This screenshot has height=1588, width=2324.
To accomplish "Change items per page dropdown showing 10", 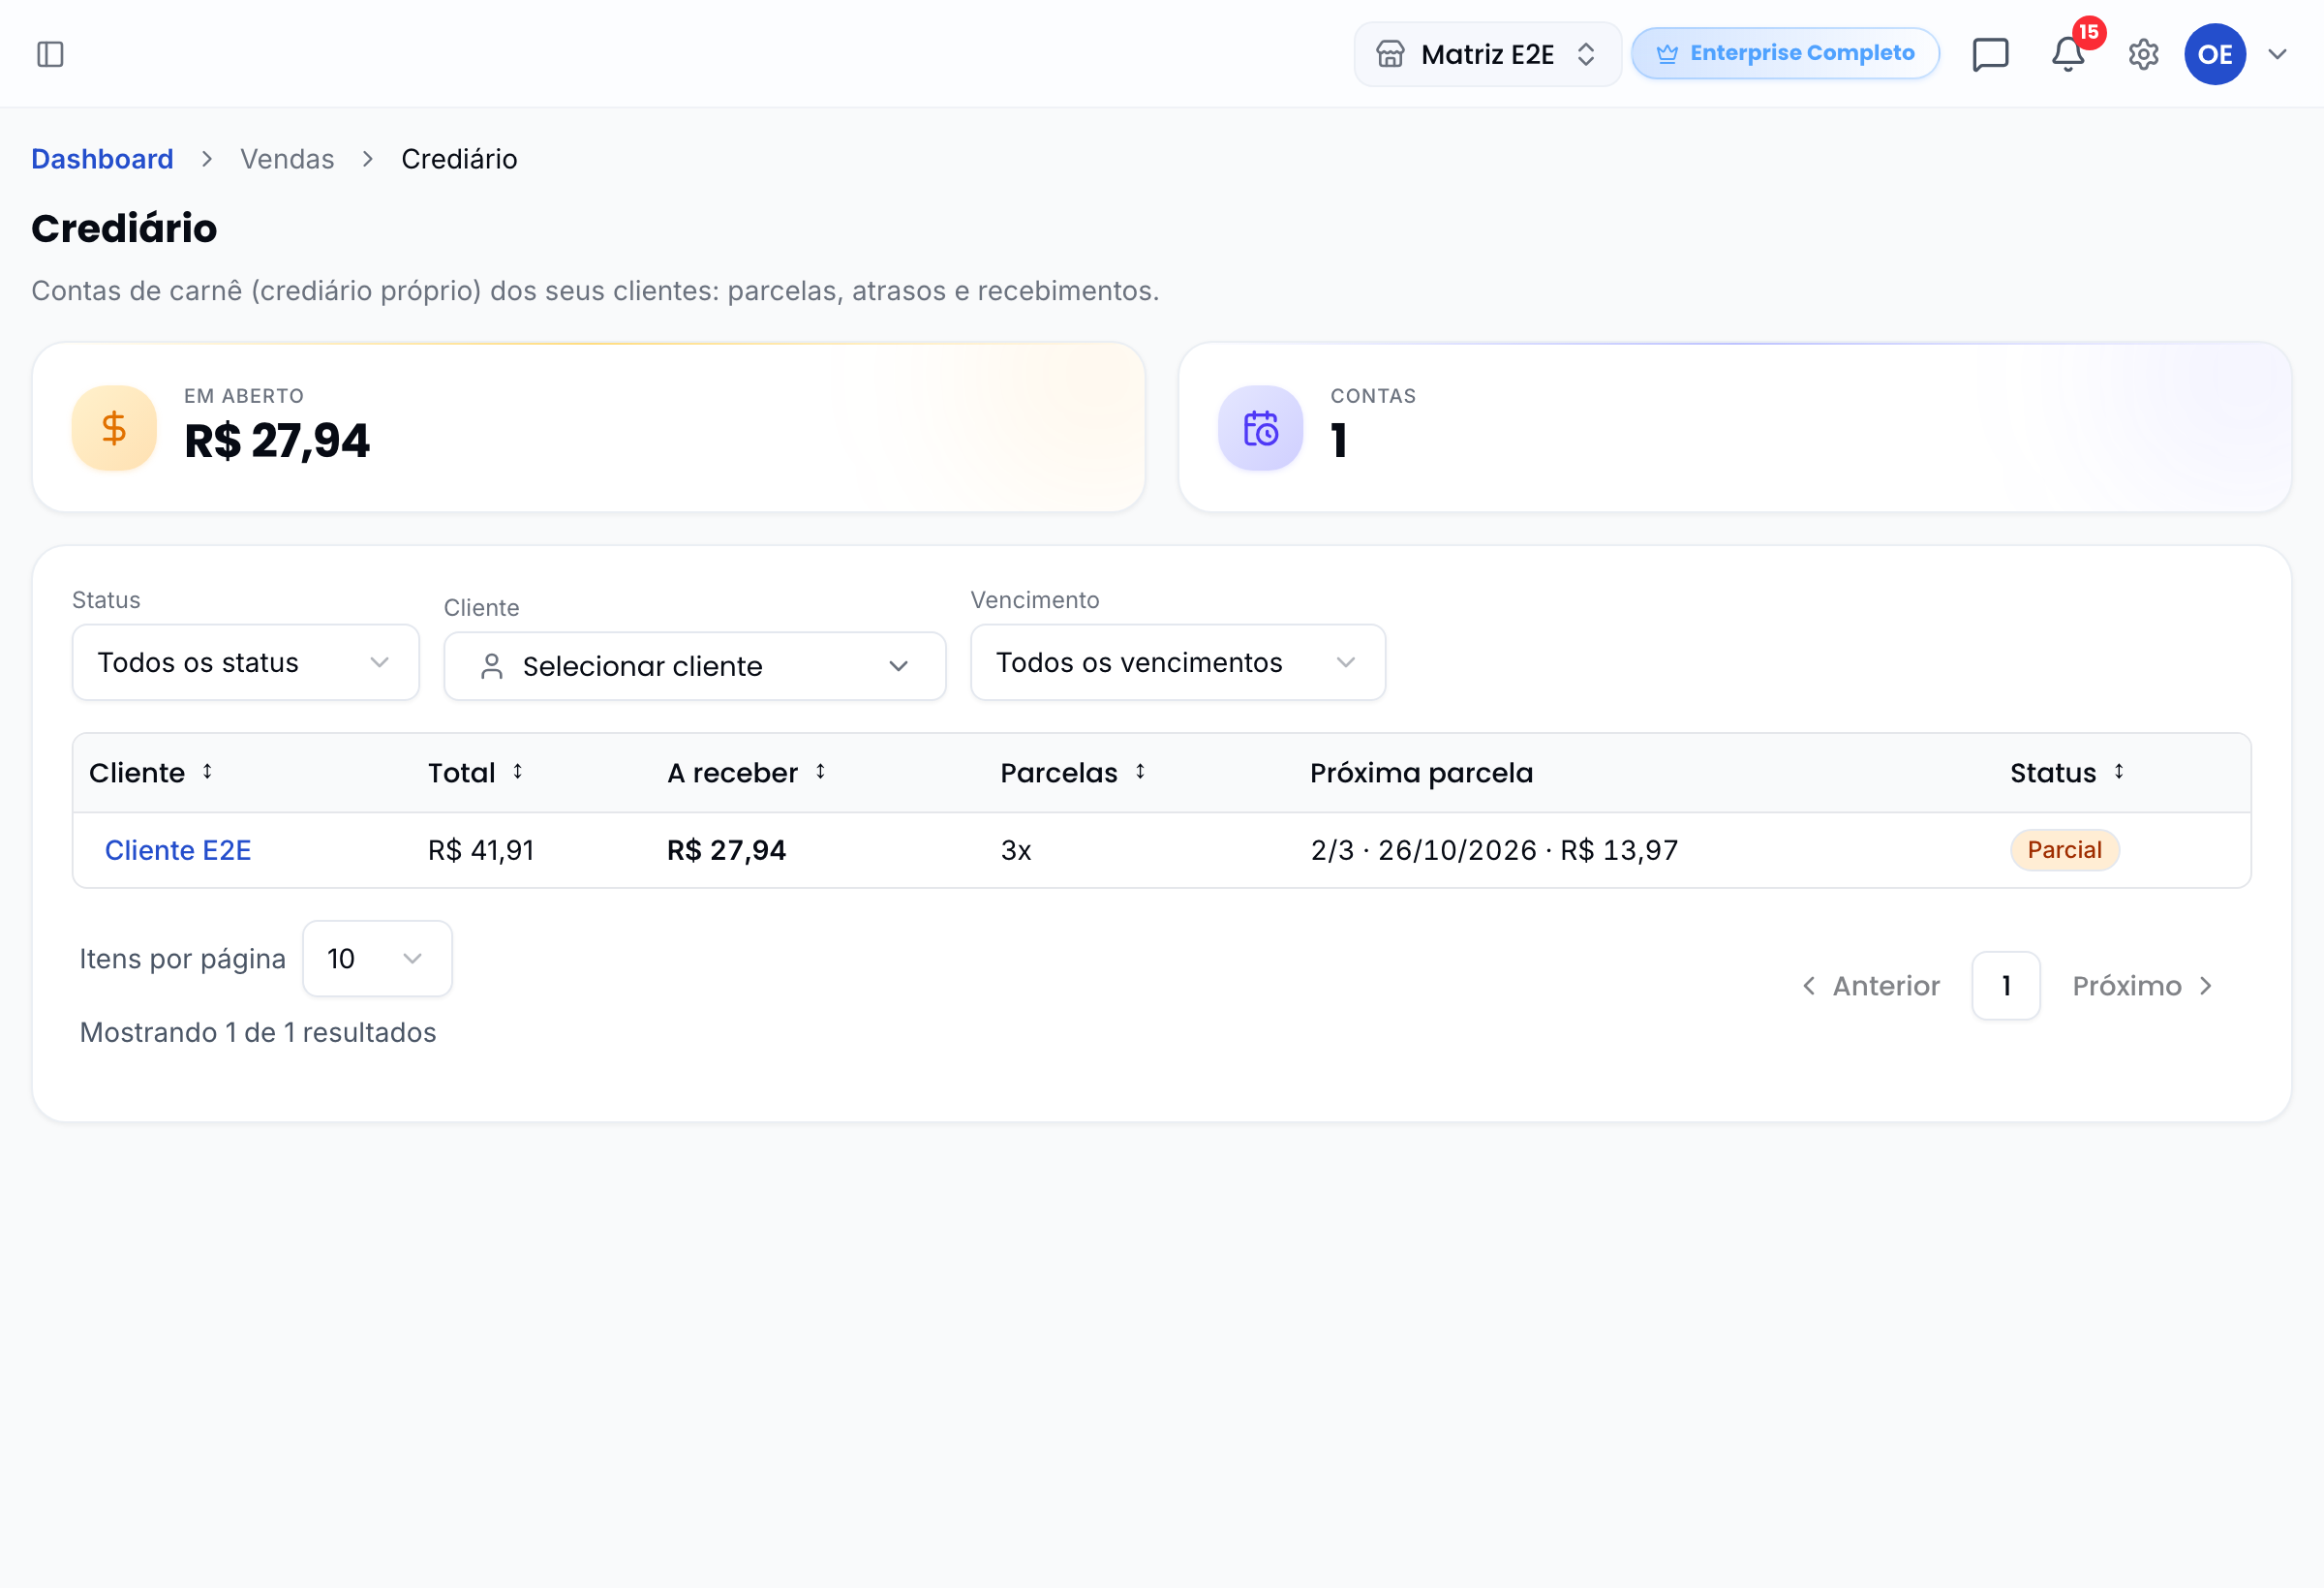I will [377, 958].
